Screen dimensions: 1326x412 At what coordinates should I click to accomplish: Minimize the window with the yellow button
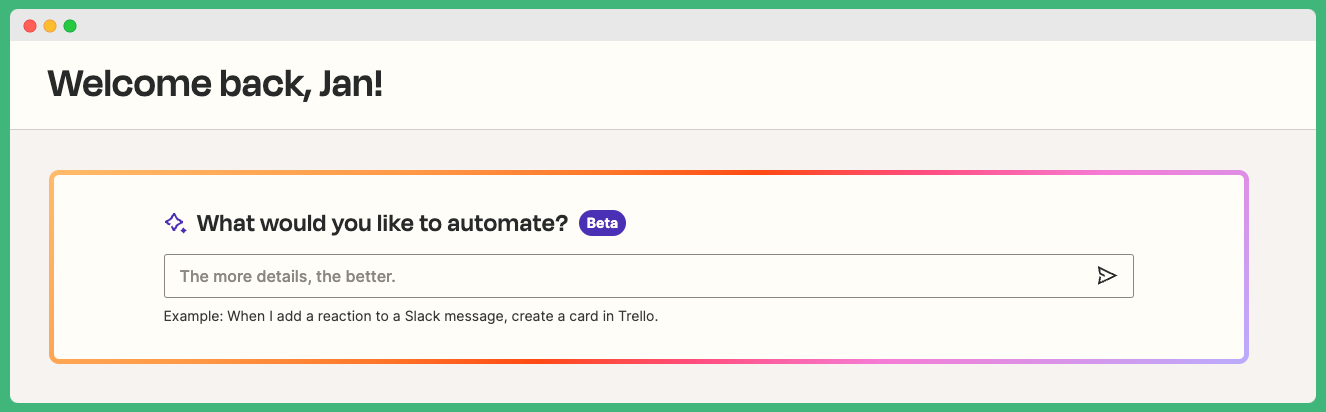click(x=50, y=26)
